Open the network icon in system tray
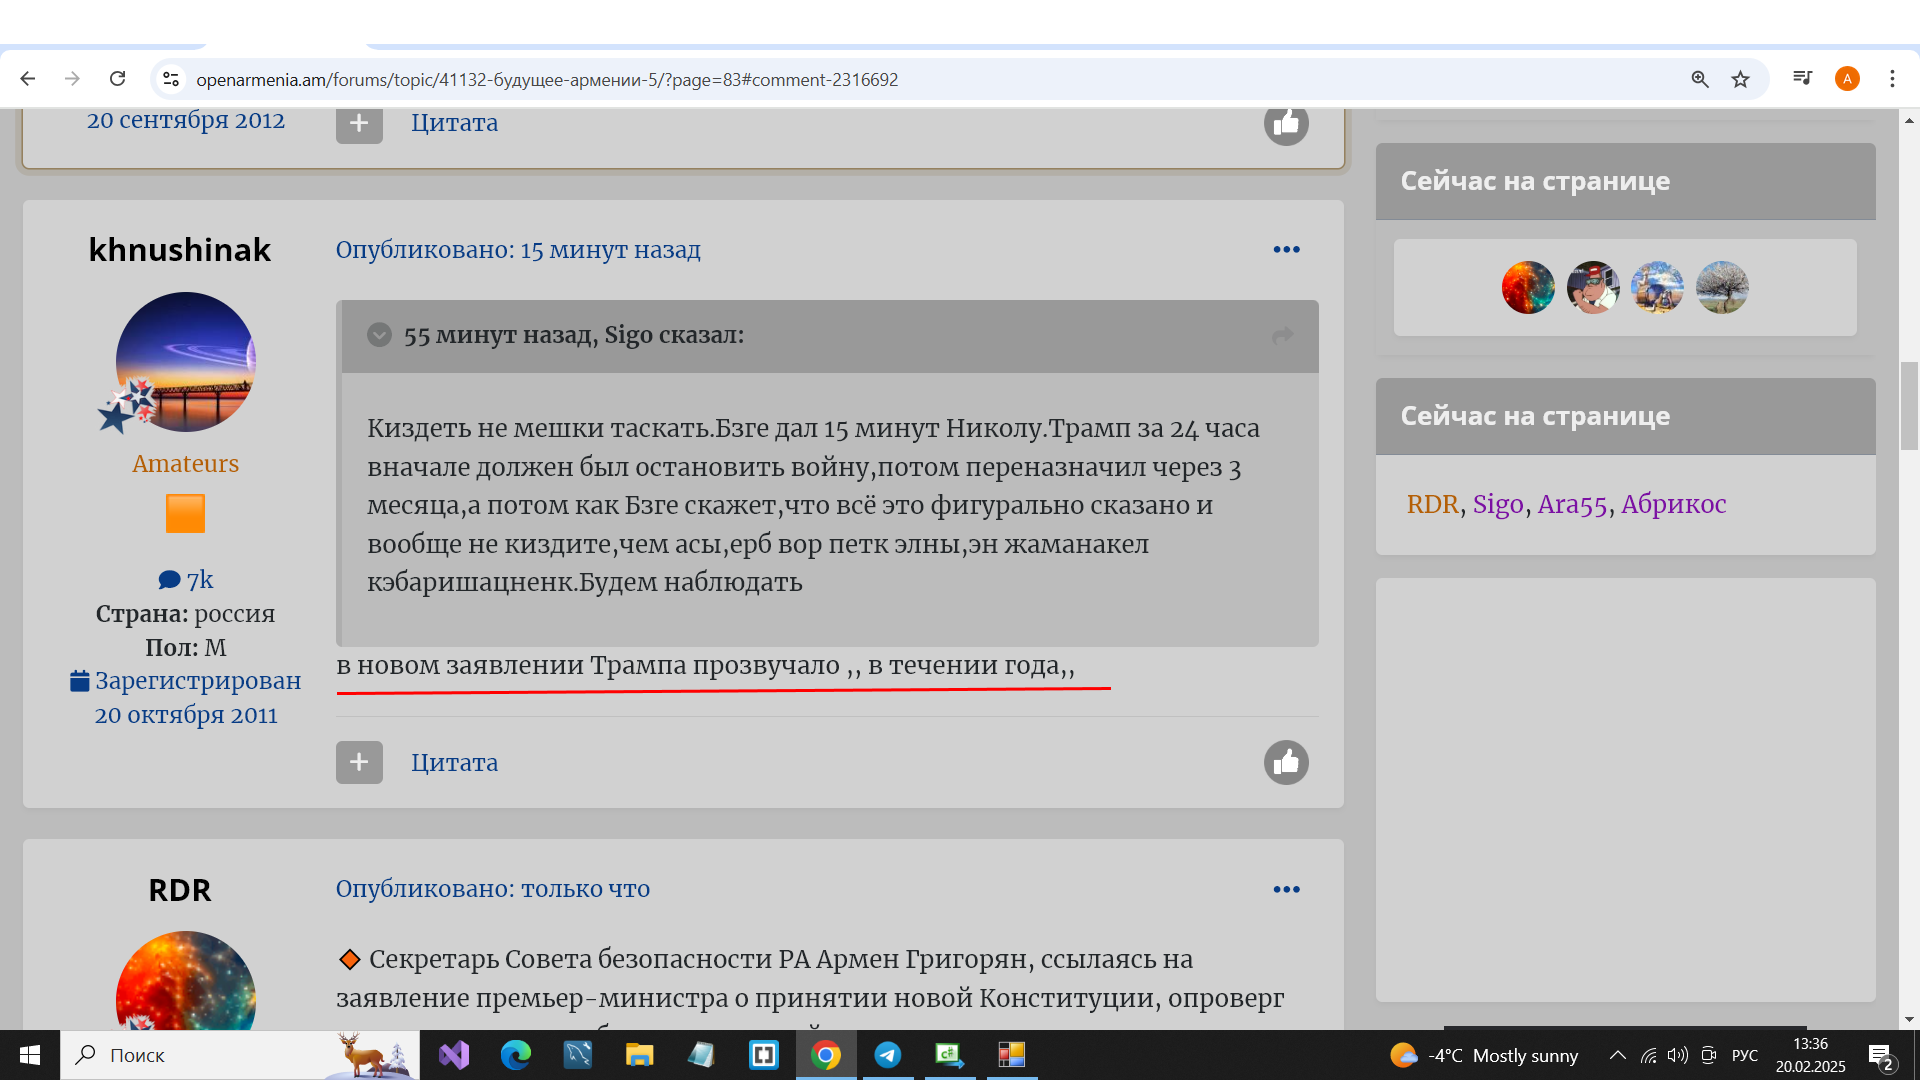The image size is (1920, 1080). pyautogui.click(x=1648, y=1055)
